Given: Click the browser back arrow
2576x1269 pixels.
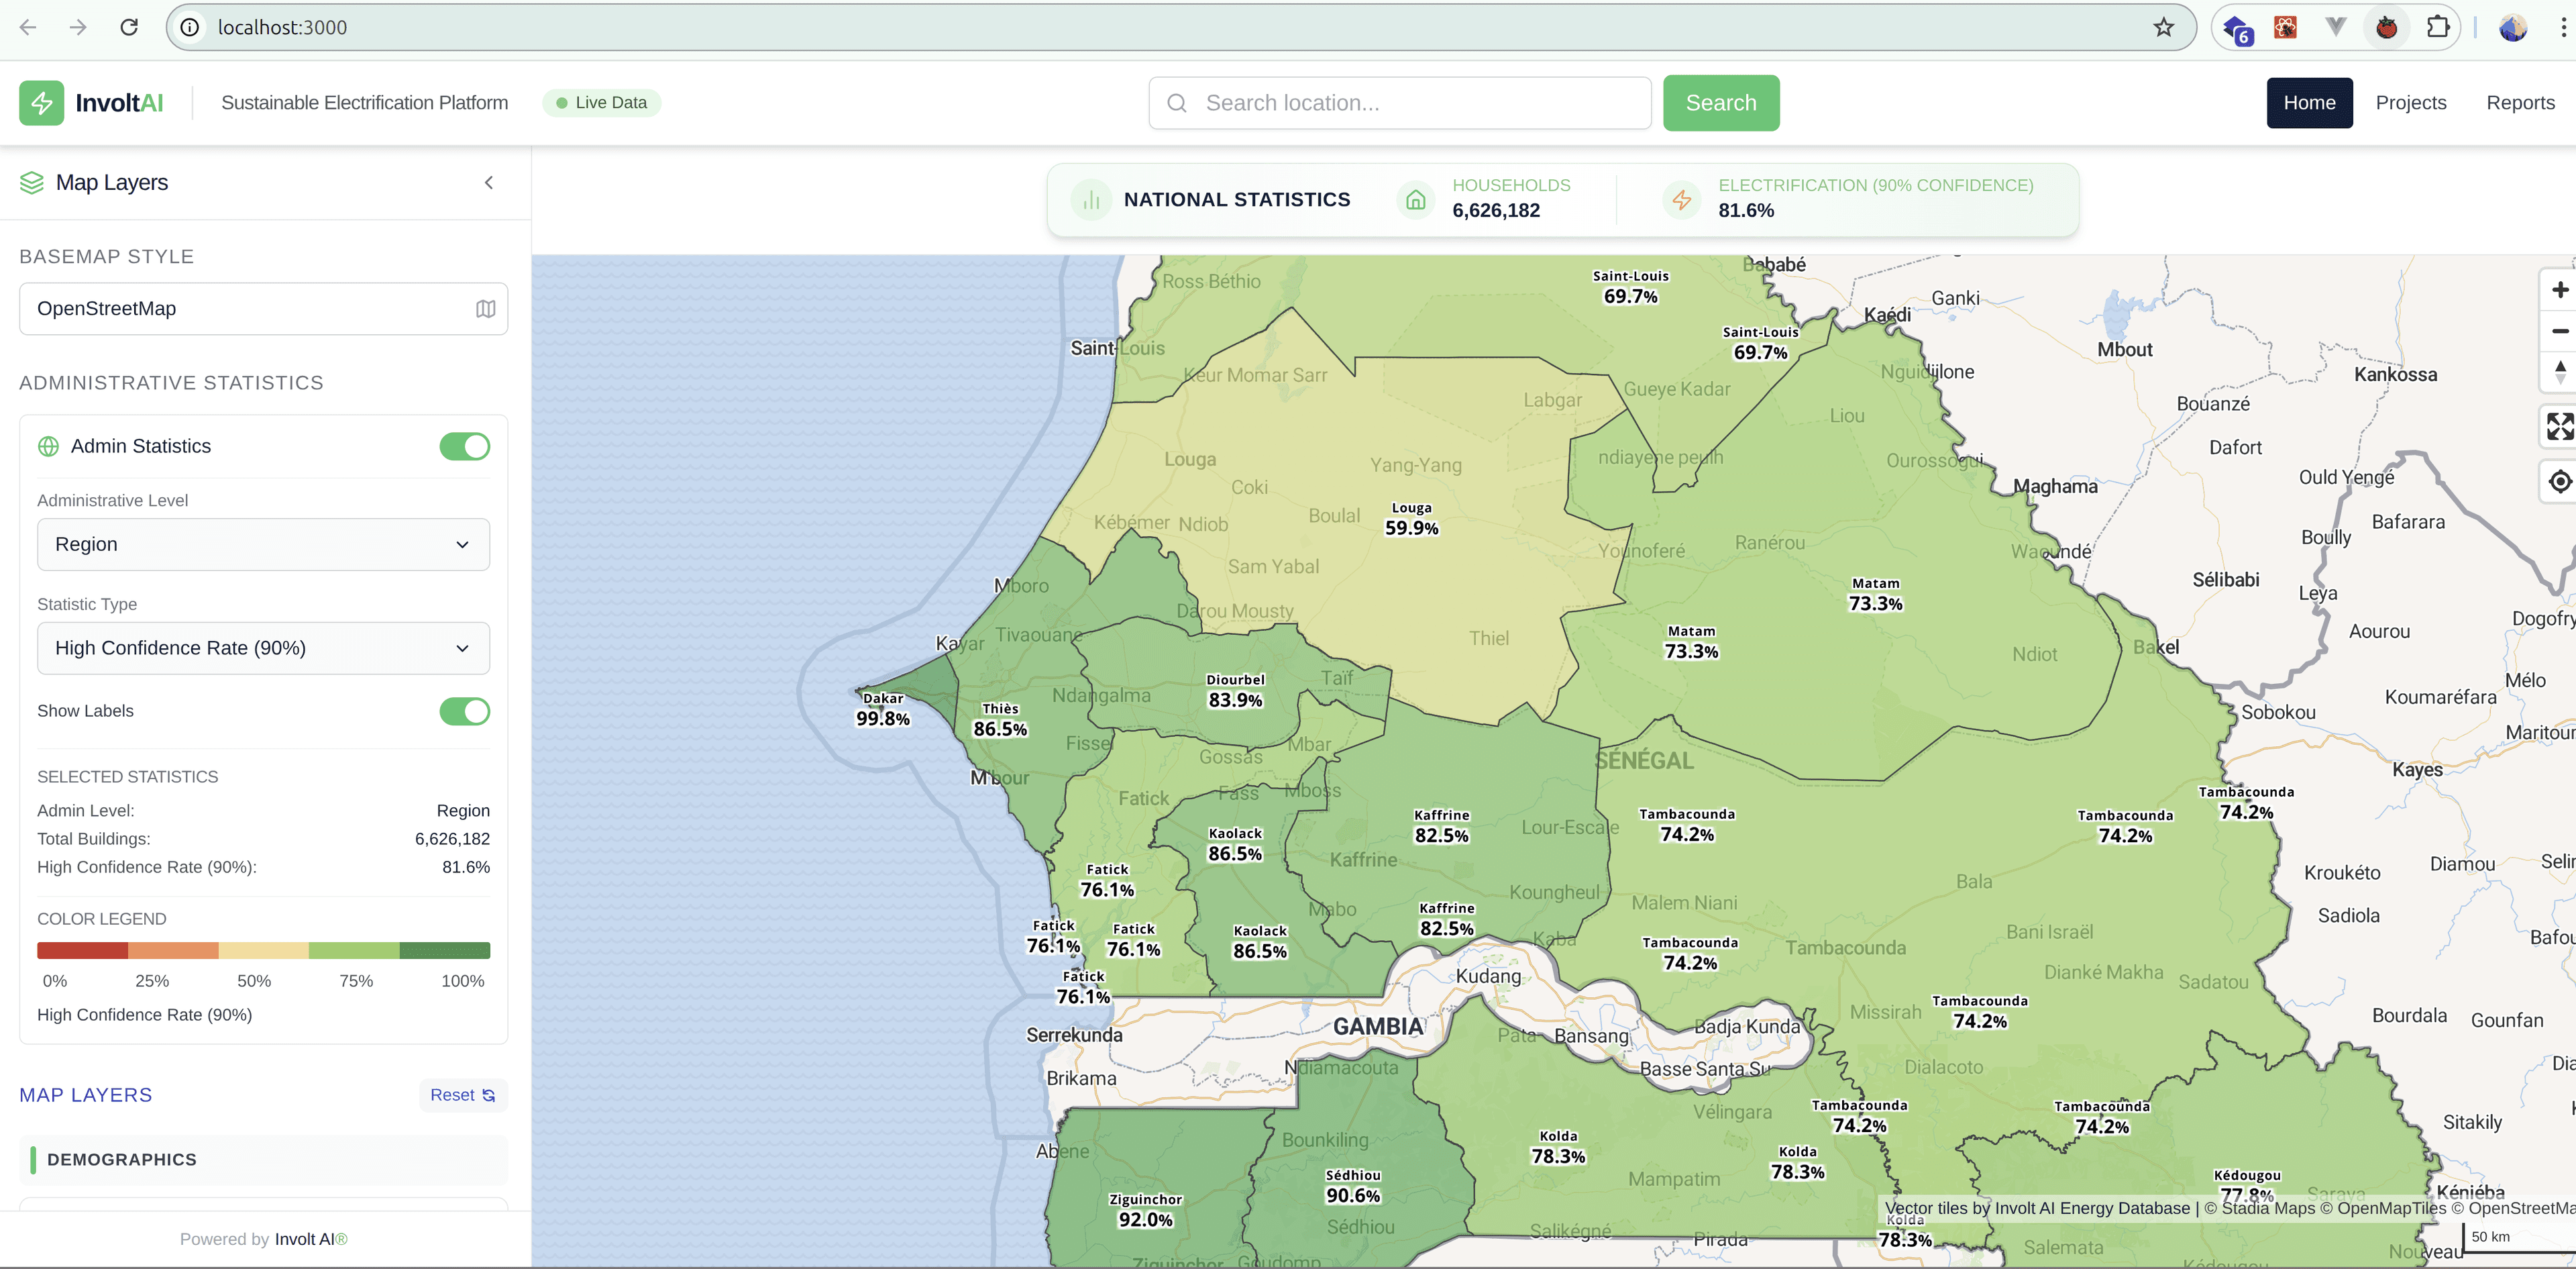Looking at the screenshot, I should 28,27.
